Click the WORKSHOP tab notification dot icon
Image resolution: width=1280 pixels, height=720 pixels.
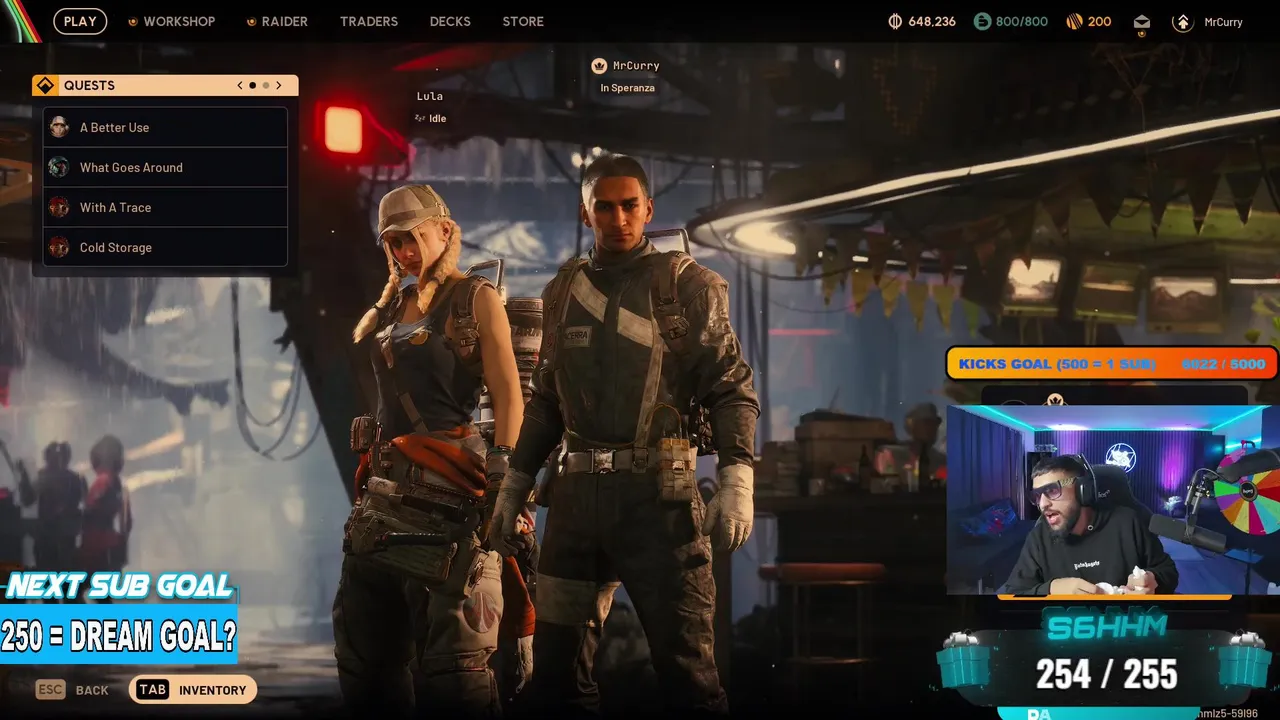point(132,21)
